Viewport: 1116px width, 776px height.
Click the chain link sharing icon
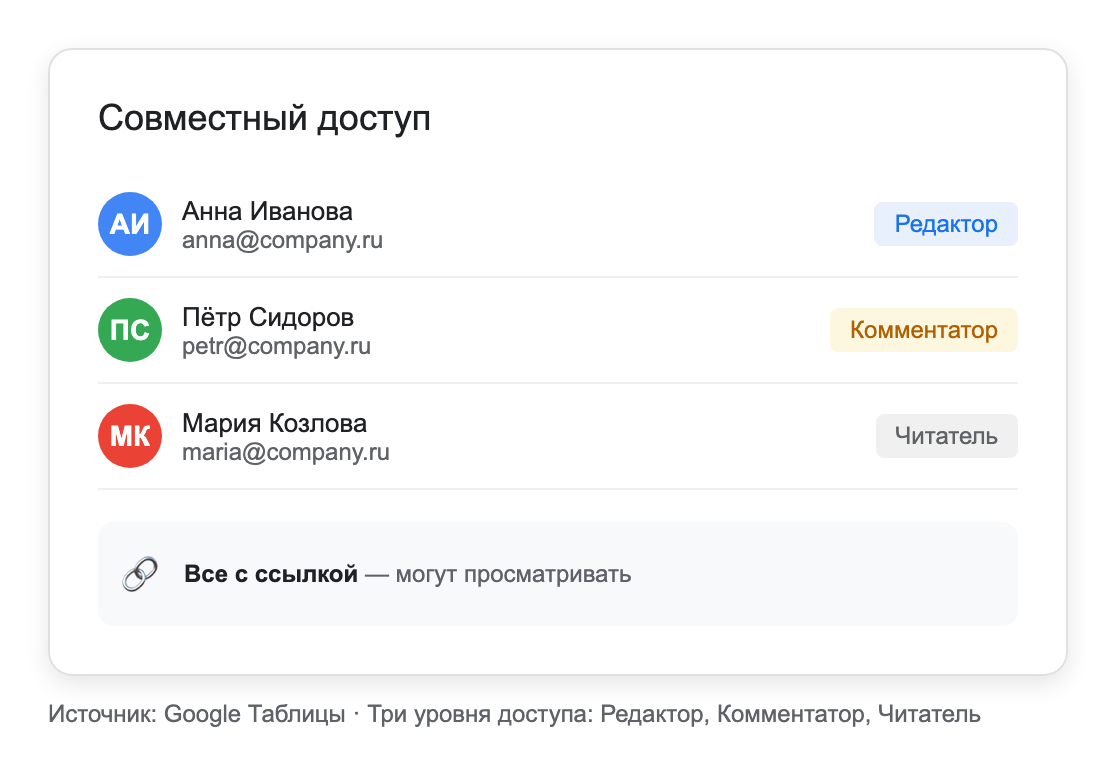(x=139, y=573)
